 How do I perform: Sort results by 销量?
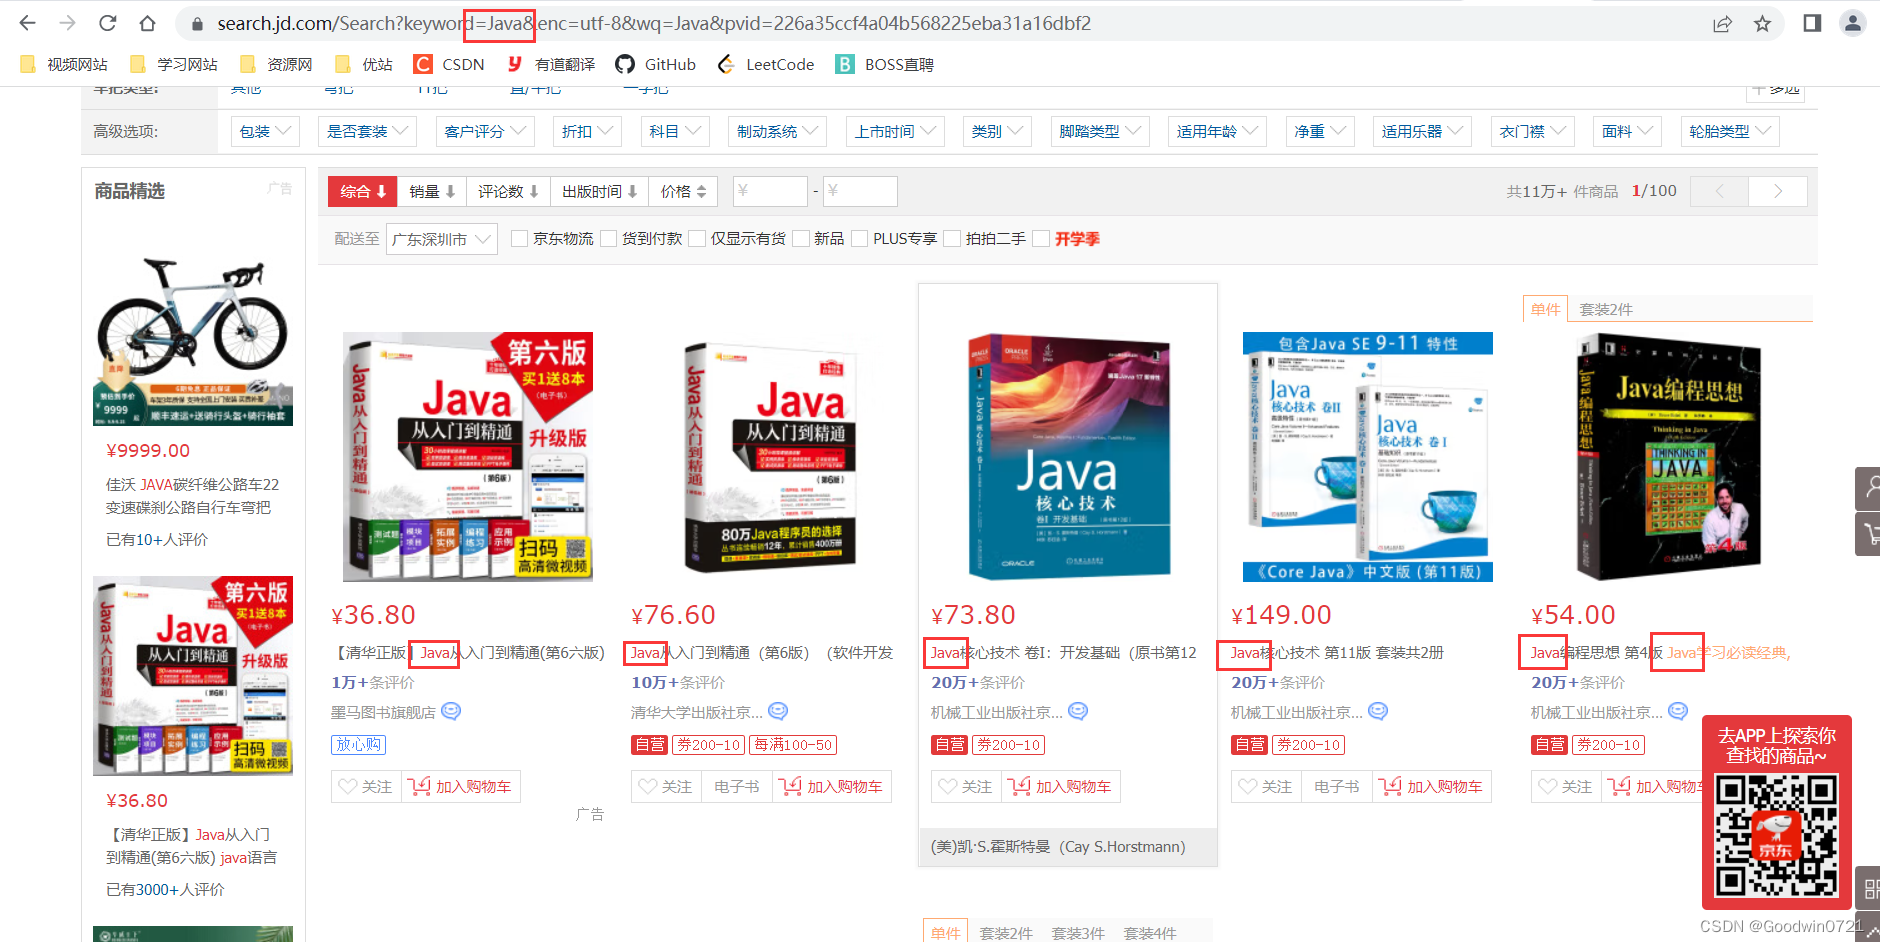[x=432, y=191]
